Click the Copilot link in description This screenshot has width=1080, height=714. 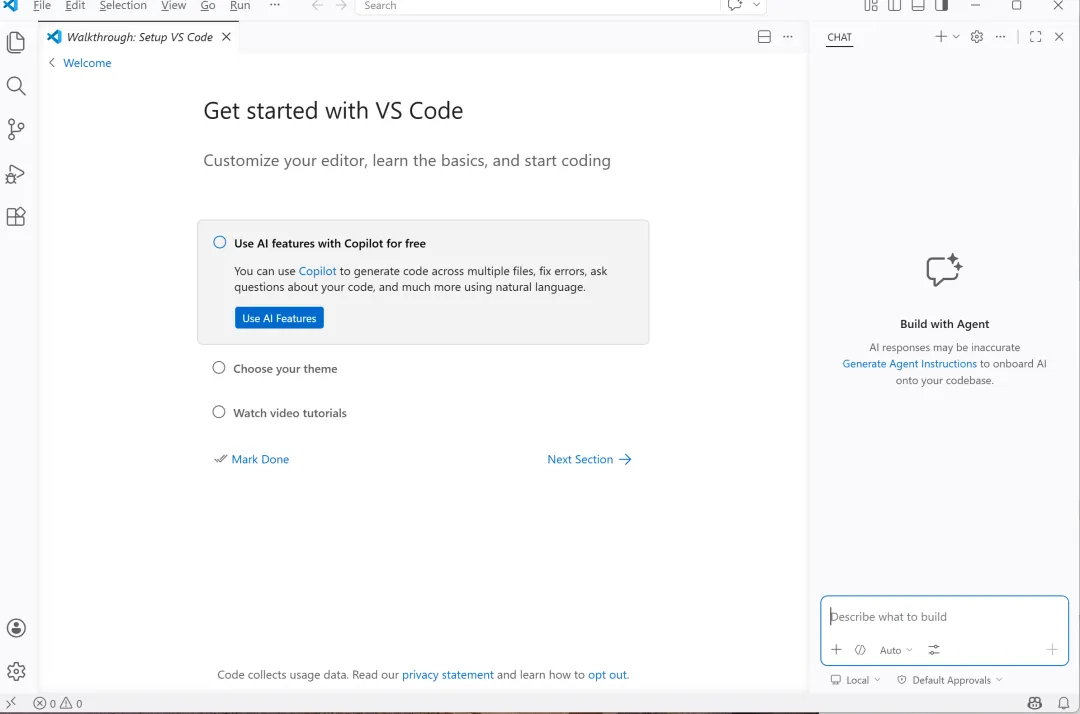[318, 271]
